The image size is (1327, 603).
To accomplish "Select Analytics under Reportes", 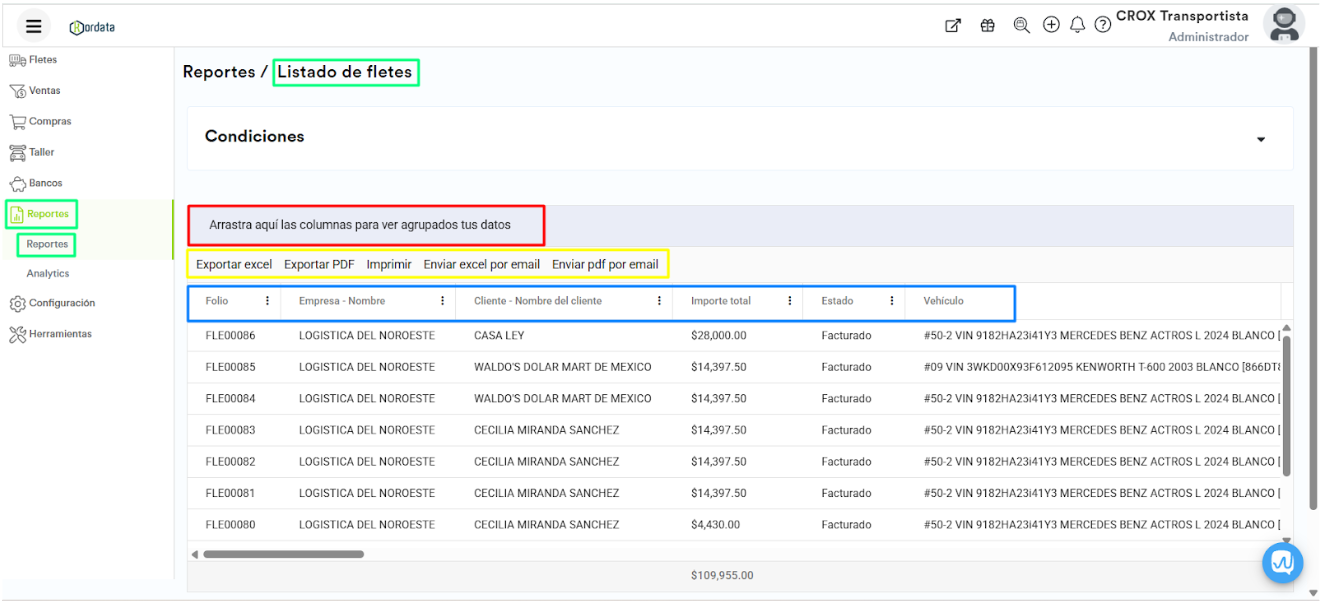I will click(48, 273).
